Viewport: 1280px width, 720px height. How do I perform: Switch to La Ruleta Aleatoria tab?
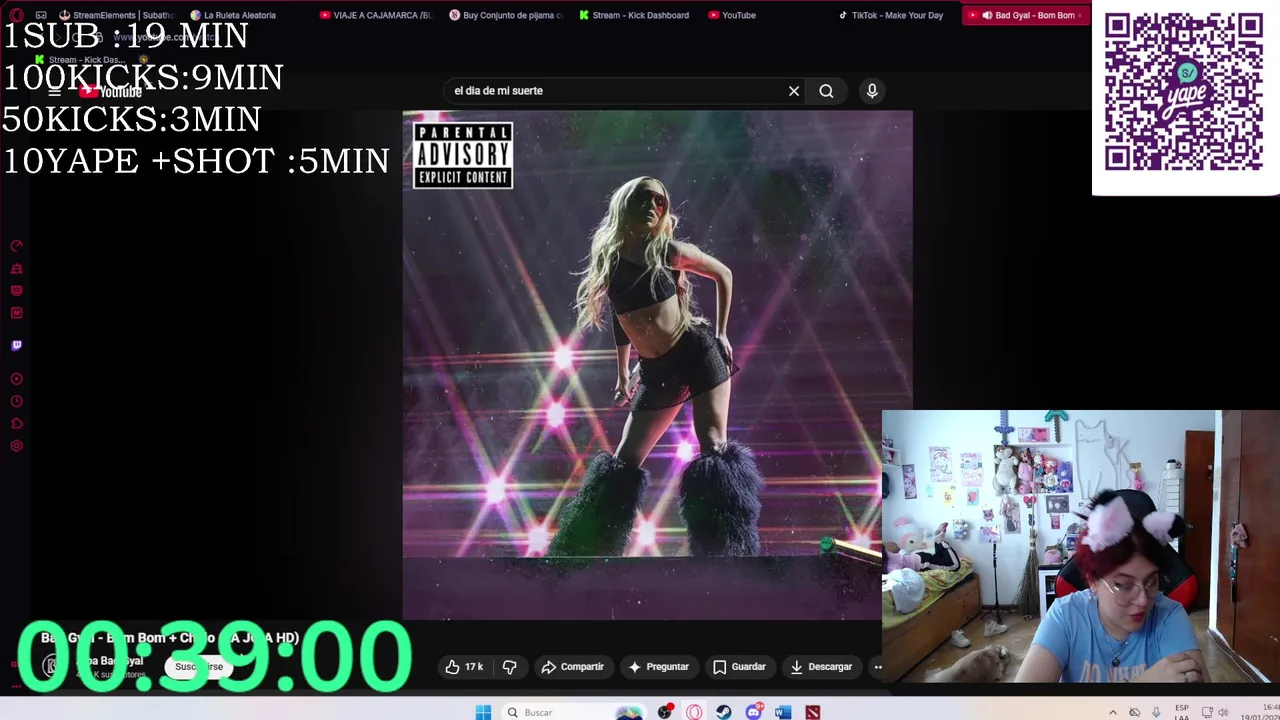[232, 15]
